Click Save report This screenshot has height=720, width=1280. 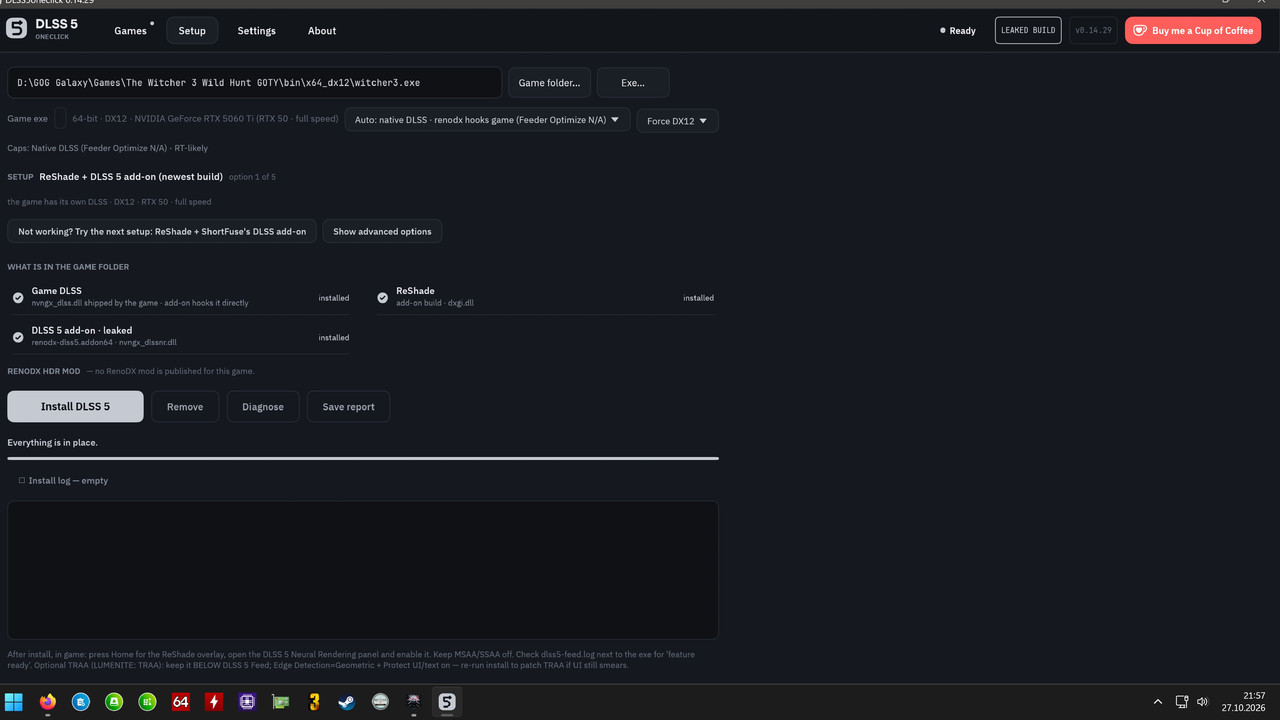[348, 407]
